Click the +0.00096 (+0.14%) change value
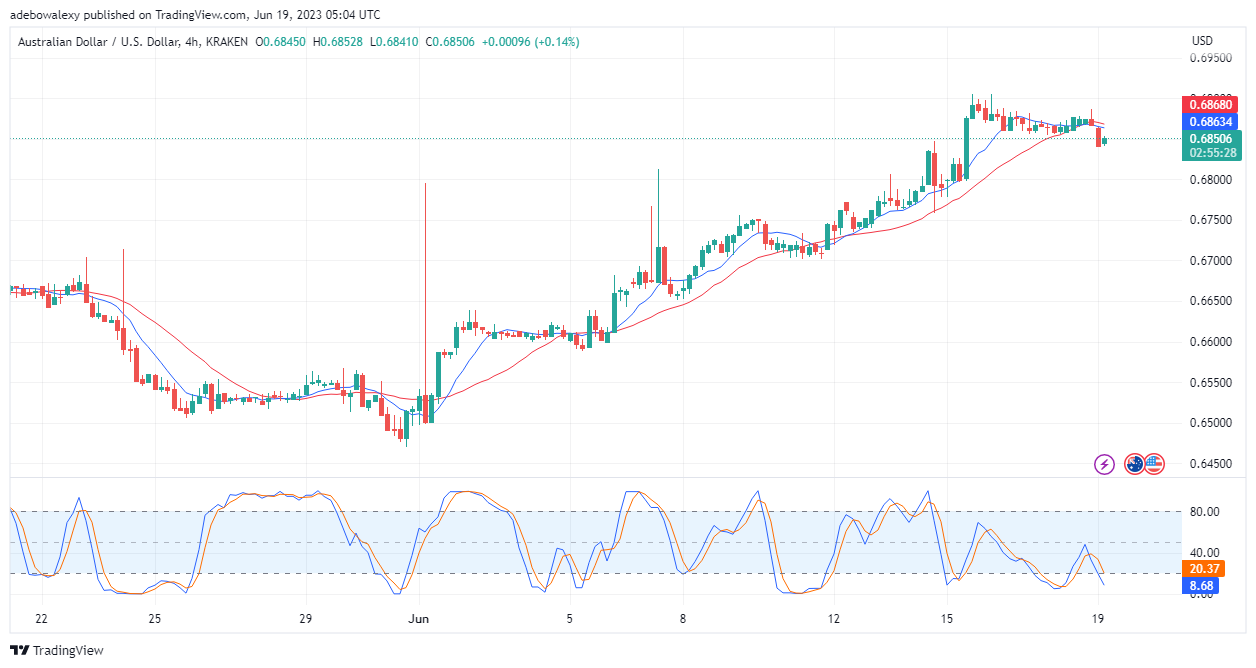The width and height of the screenshot is (1256, 668). pos(530,42)
